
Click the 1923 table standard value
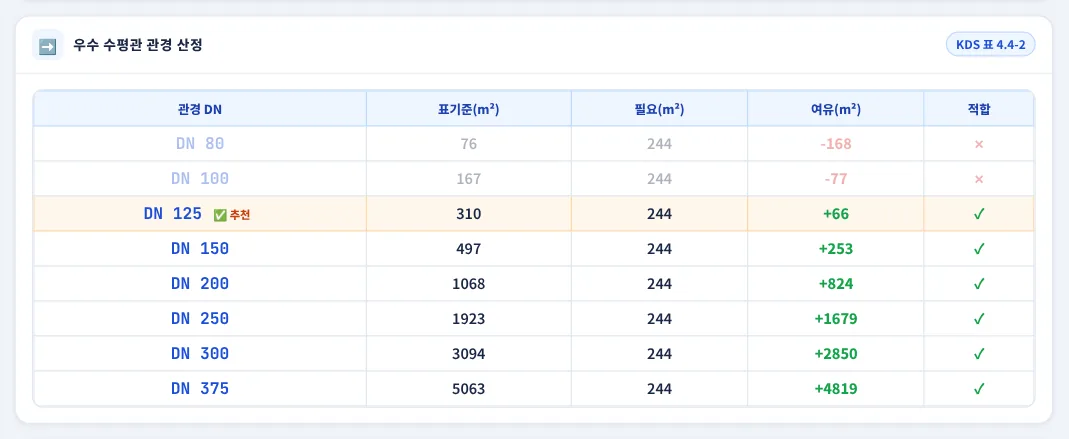[468, 319]
